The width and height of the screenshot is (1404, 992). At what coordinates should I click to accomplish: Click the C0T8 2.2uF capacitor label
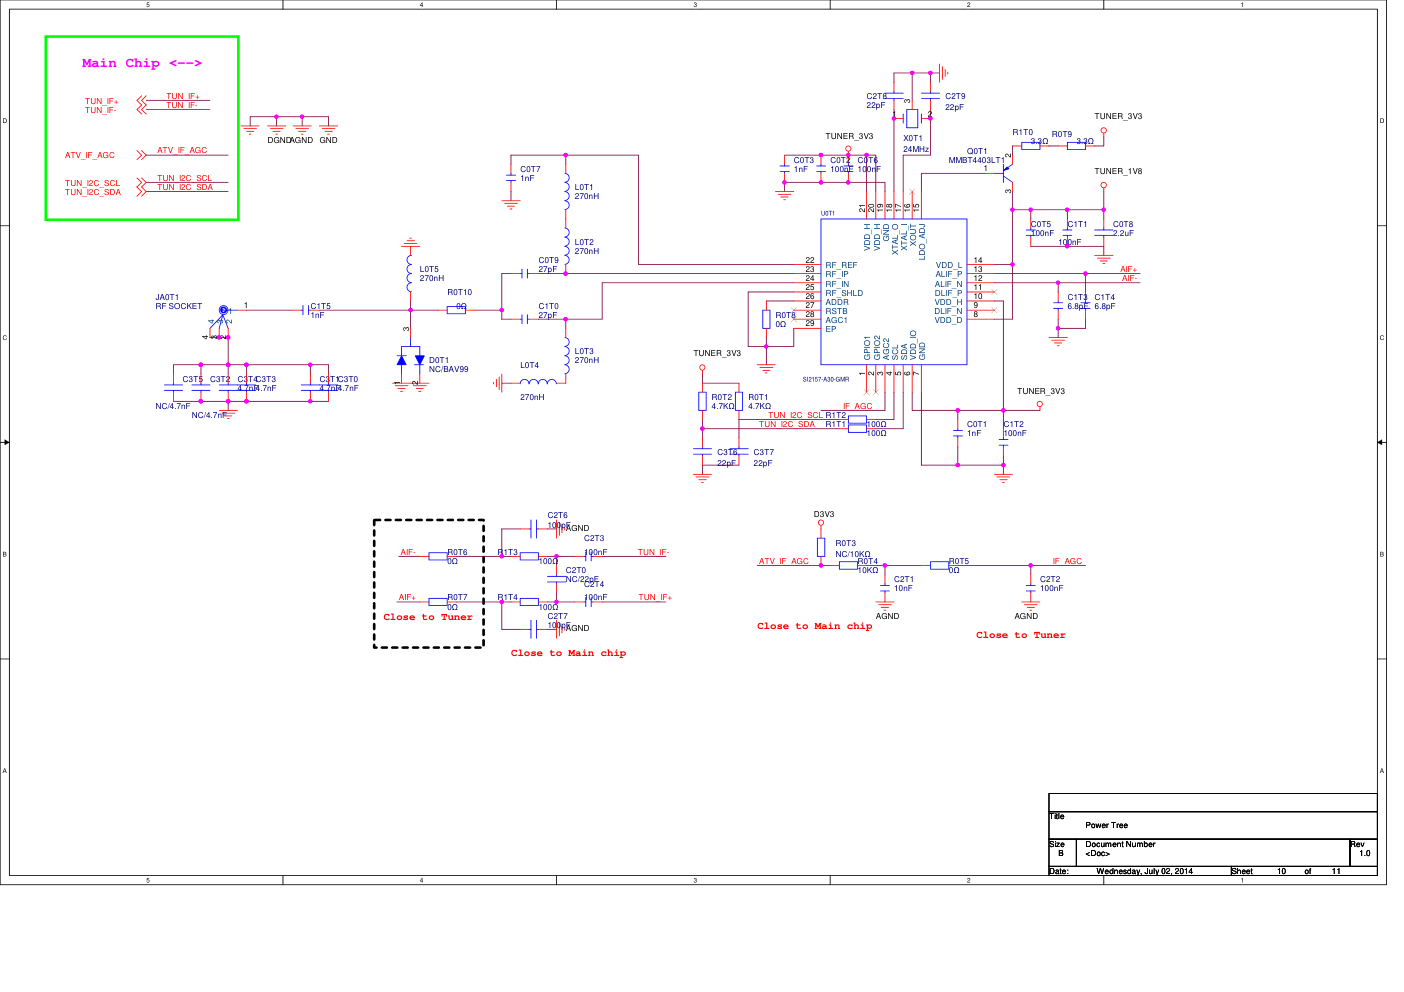coord(1123,229)
